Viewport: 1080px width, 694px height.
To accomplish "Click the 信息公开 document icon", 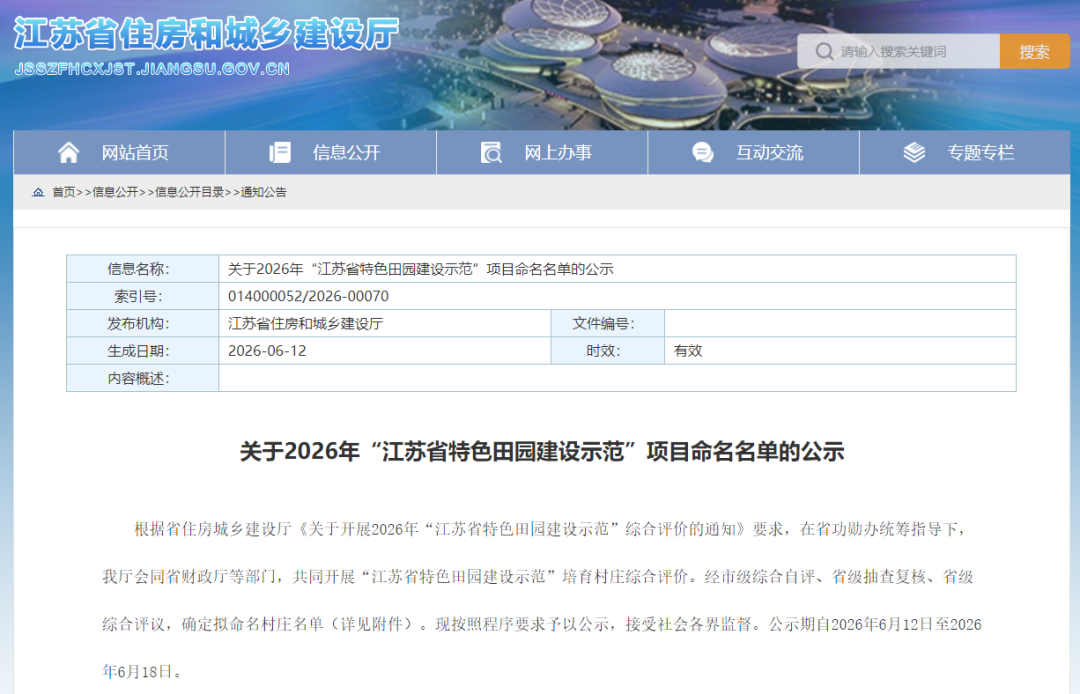I will [x=280, y=152].
